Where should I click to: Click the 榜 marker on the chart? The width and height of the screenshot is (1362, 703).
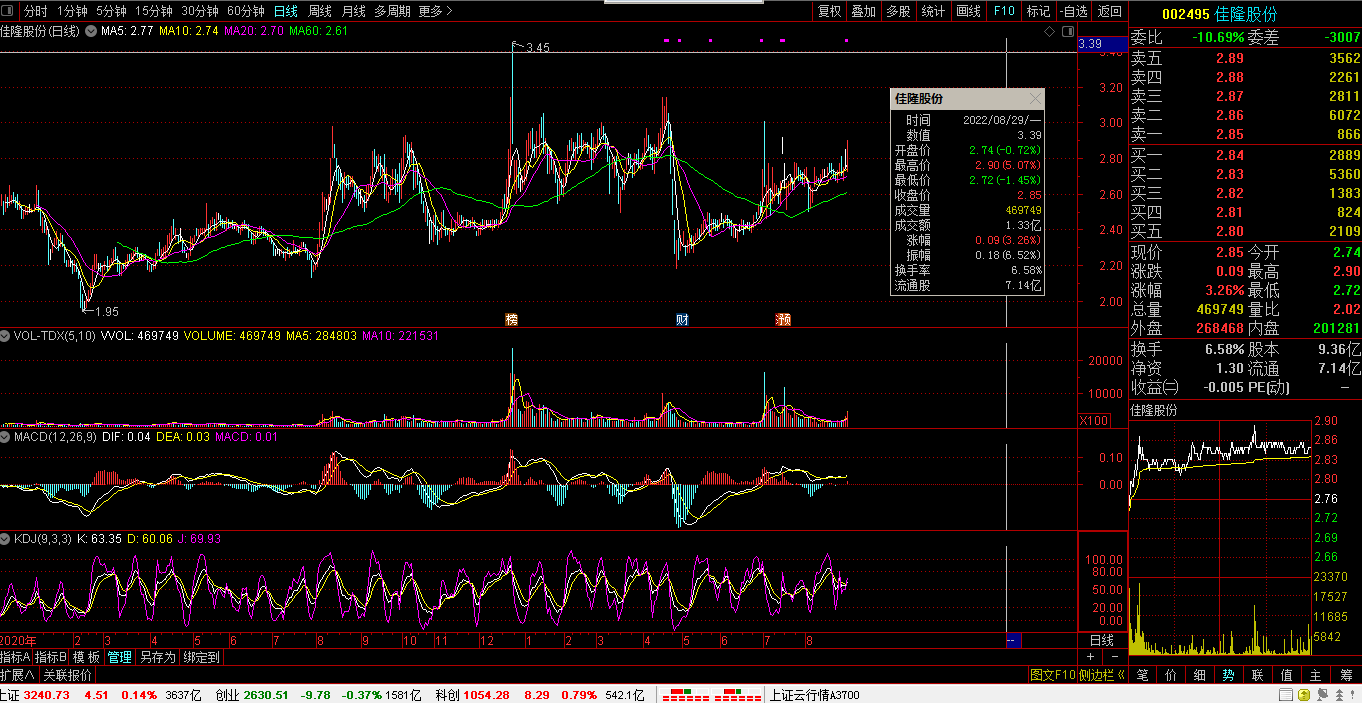click(512, 320)
